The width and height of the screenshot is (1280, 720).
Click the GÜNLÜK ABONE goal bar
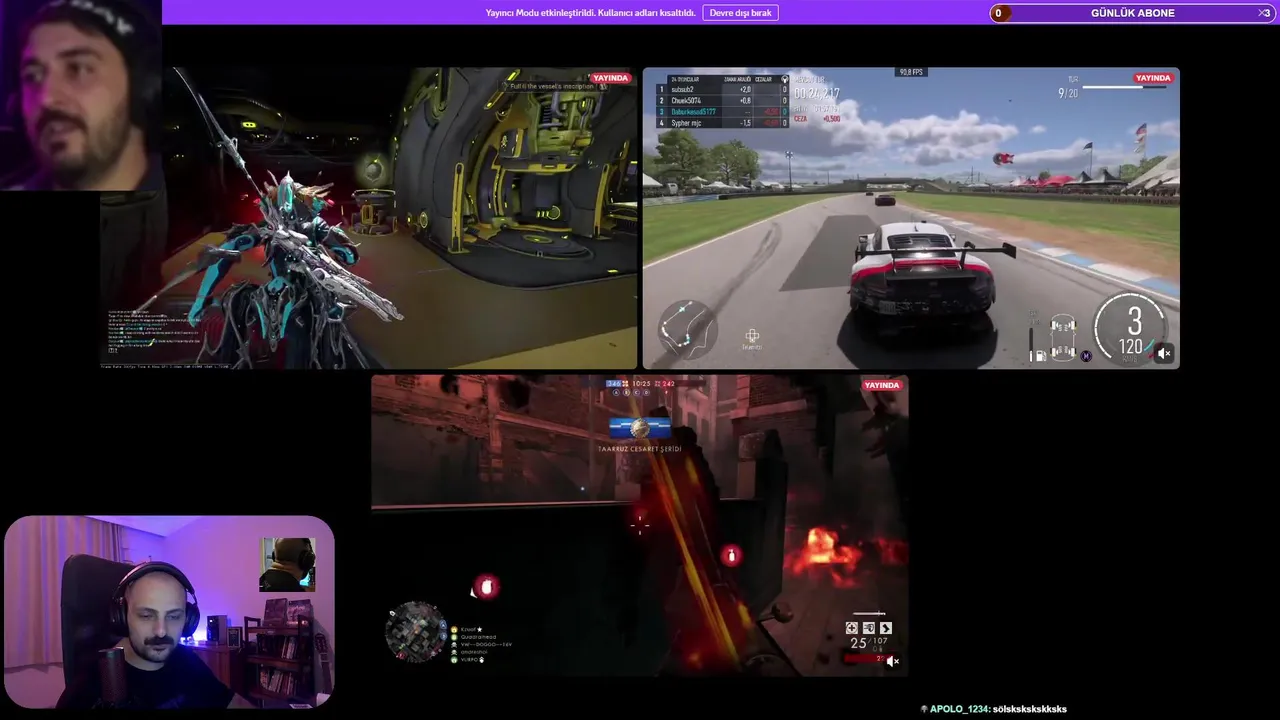(1132, 13)
